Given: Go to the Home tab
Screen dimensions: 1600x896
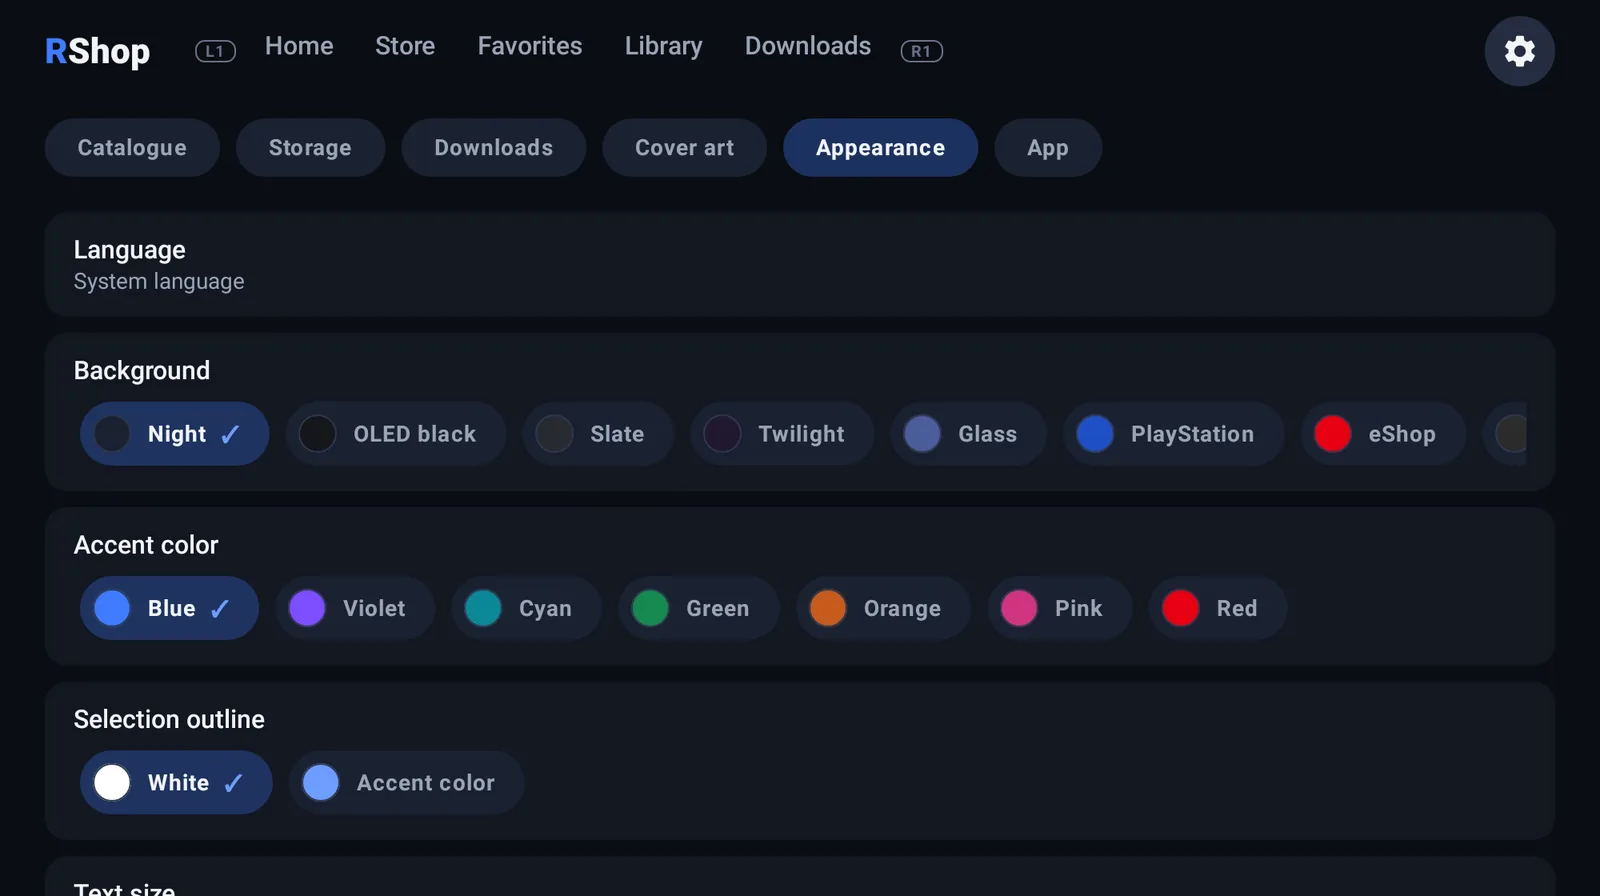Looking at the screenshot, I should [x=299, y=46].
